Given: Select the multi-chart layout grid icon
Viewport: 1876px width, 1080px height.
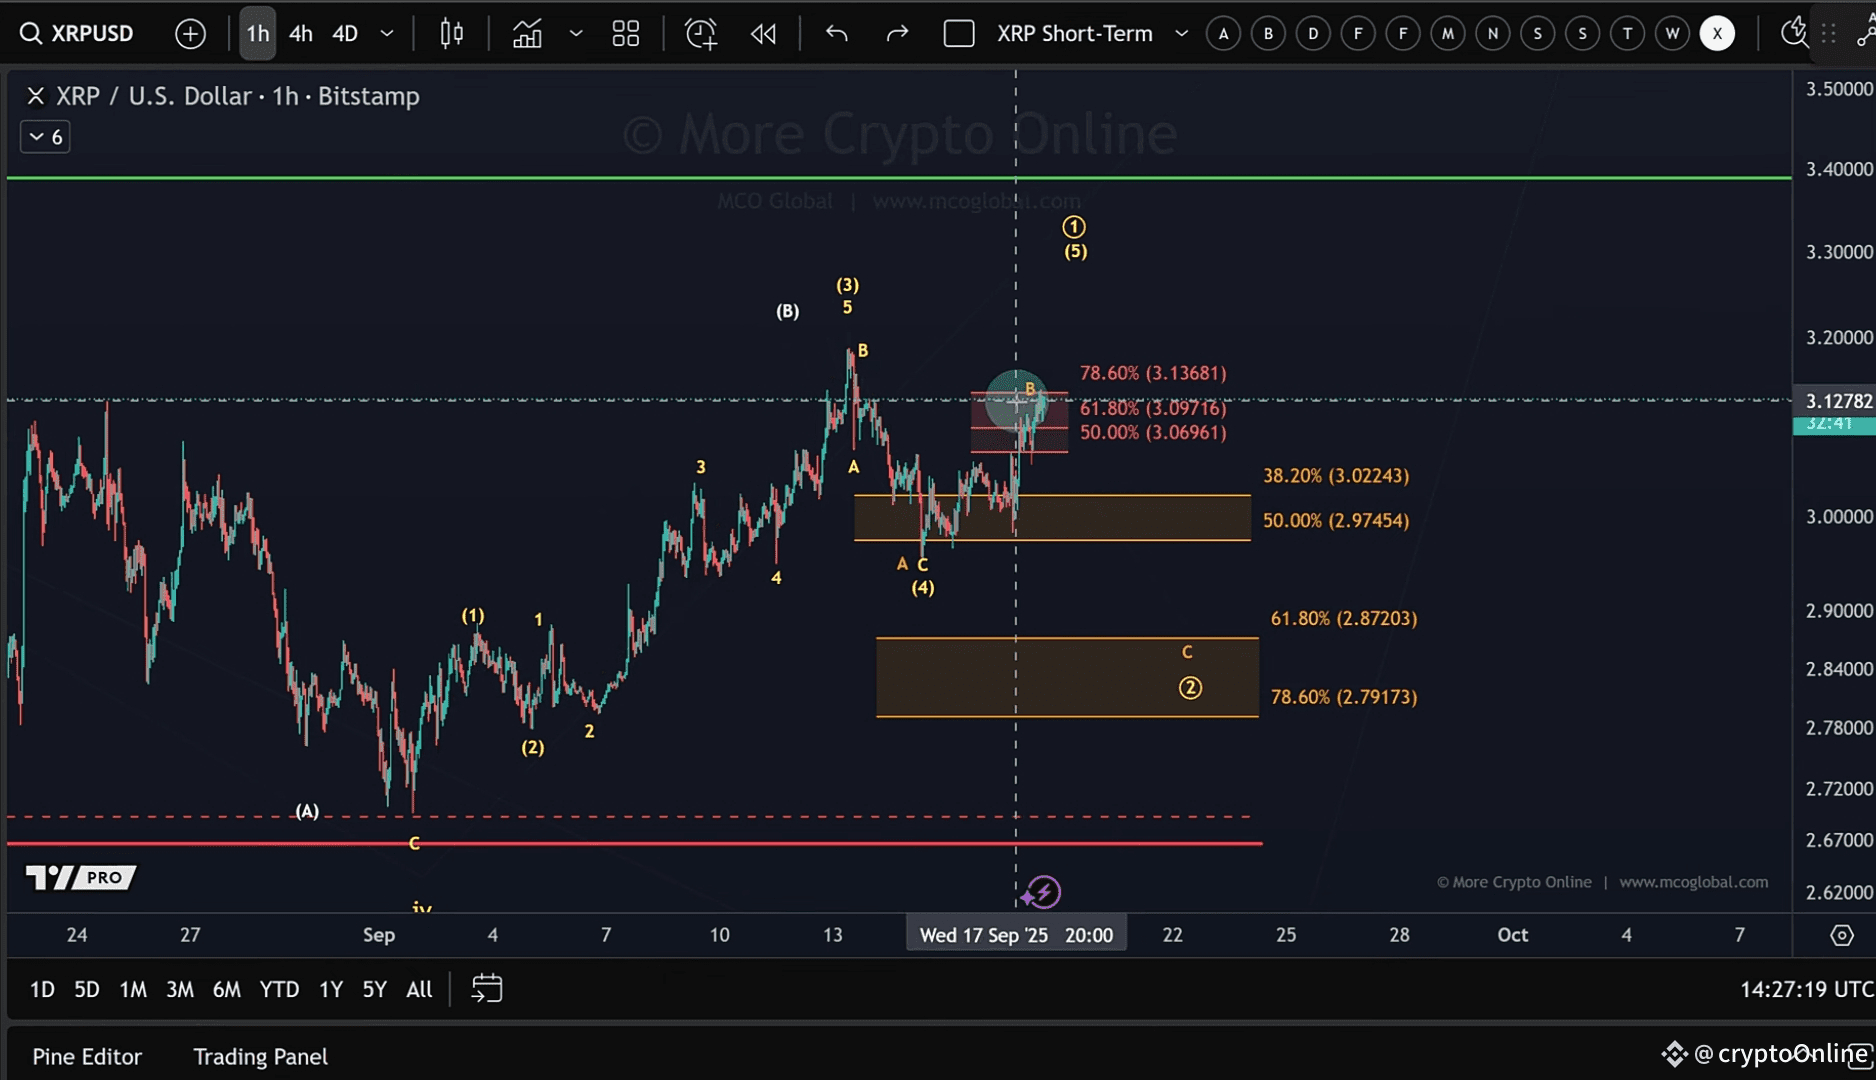Looking at the screenshot, I should pos(625,33).
